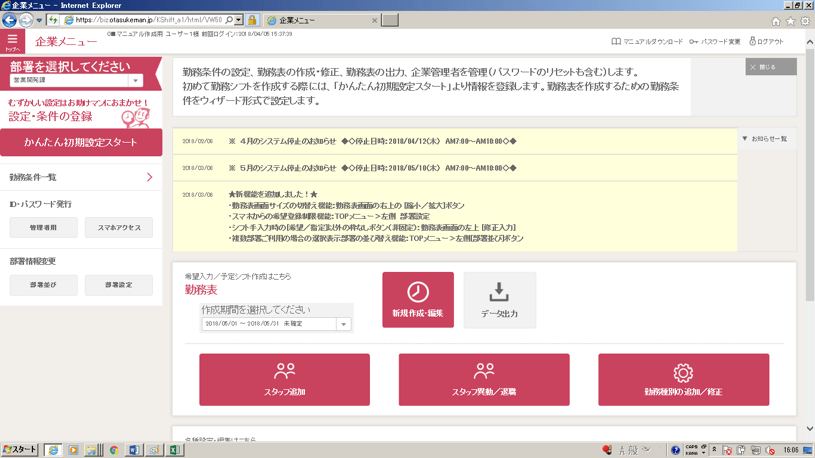This screenshot has width=815, height=458.
Task: Open the スタッフ異動／退職 tile
Action: pyautogui.click(x=484, y=379)
